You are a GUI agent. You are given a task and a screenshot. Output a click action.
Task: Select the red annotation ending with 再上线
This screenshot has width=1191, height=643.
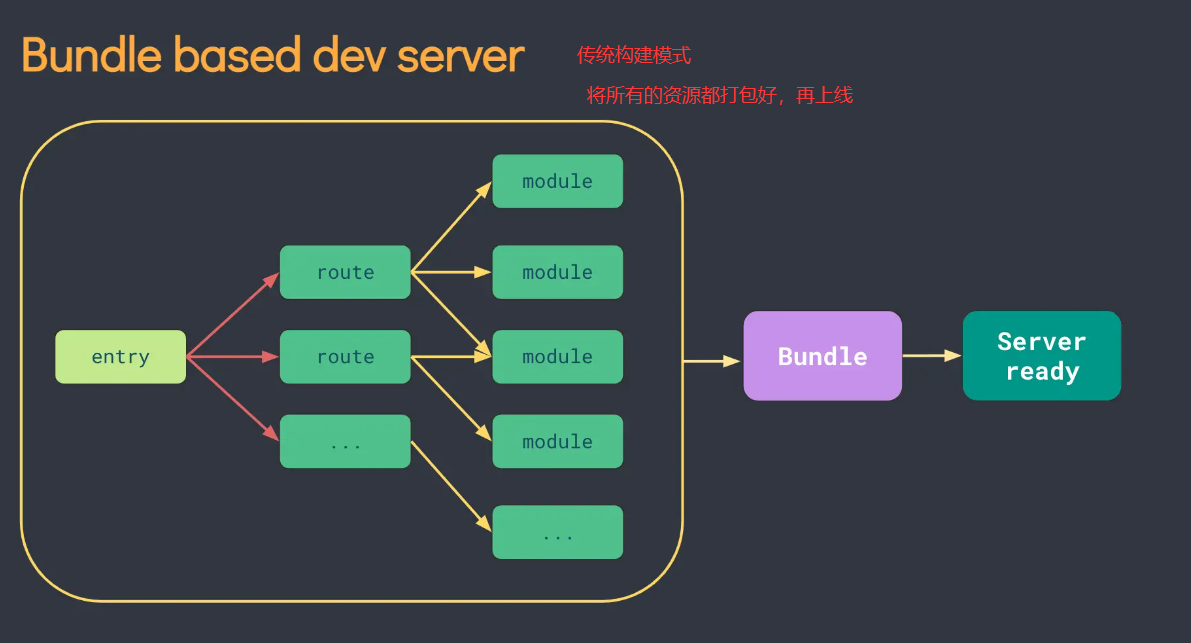click(719, 96)
